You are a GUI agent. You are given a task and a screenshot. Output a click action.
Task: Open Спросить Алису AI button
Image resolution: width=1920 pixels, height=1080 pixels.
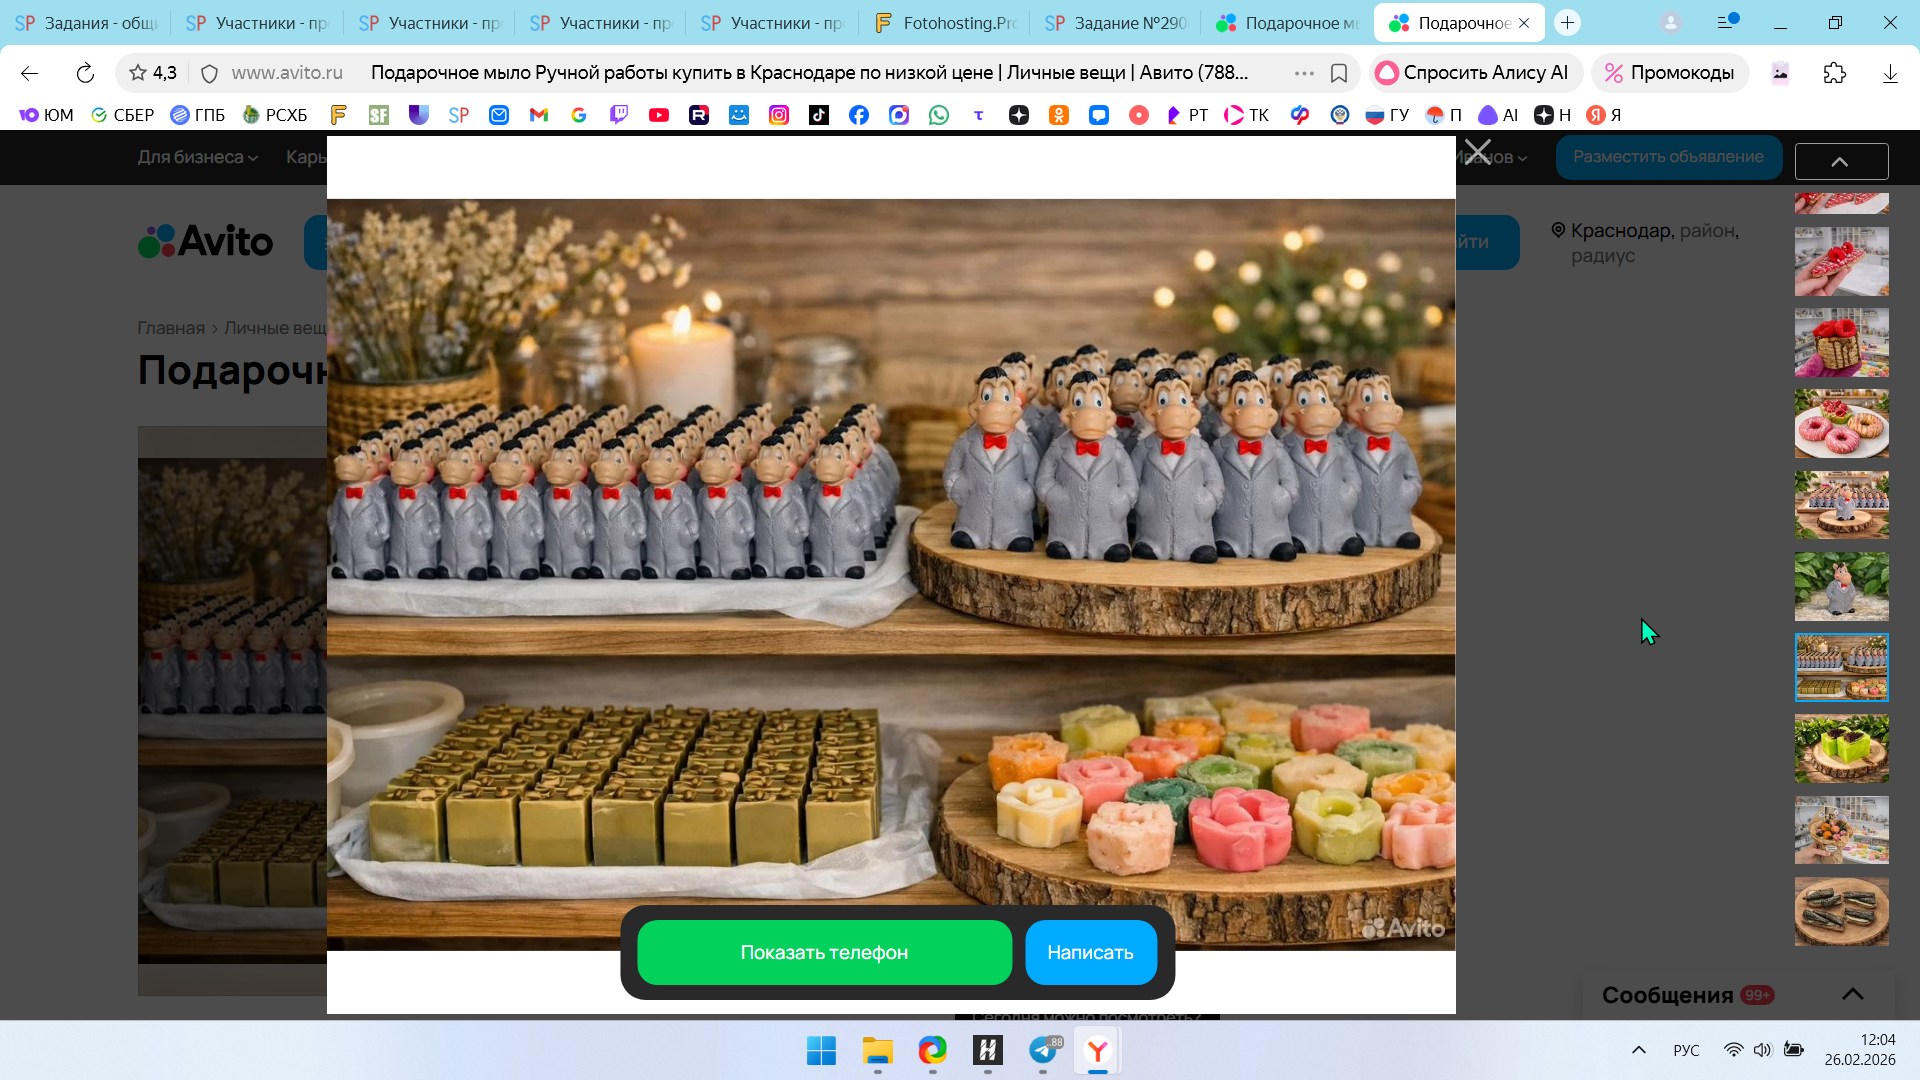pyautogui.click(x=1473, y=73)
